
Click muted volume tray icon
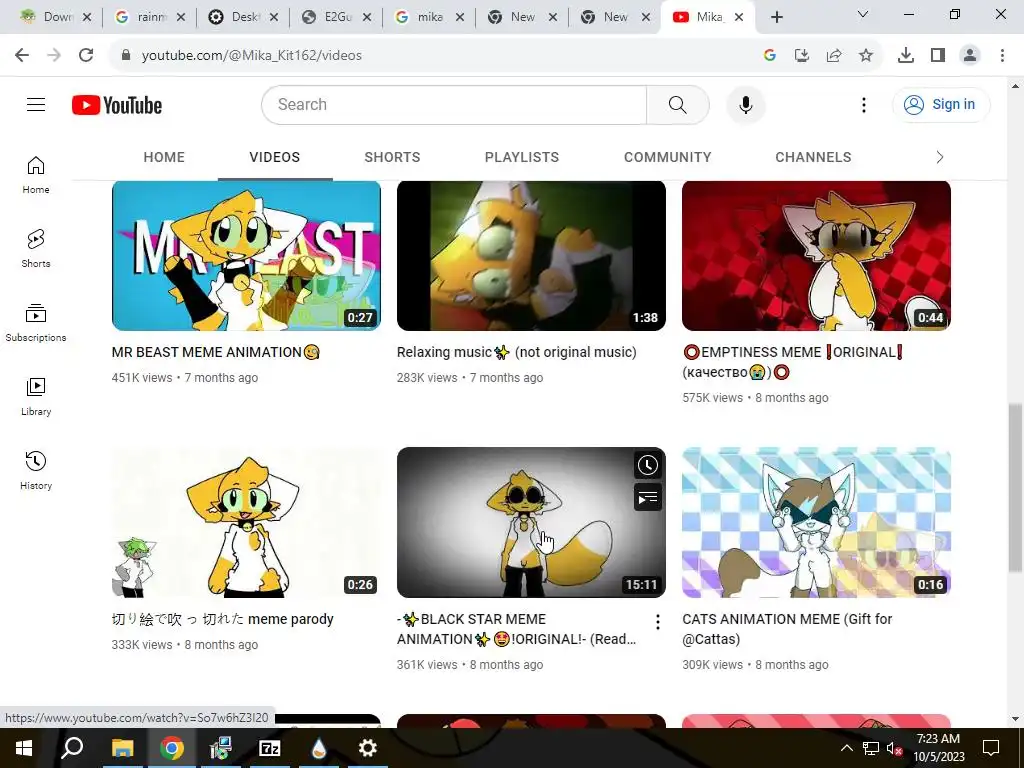click(x=894, y=748)
